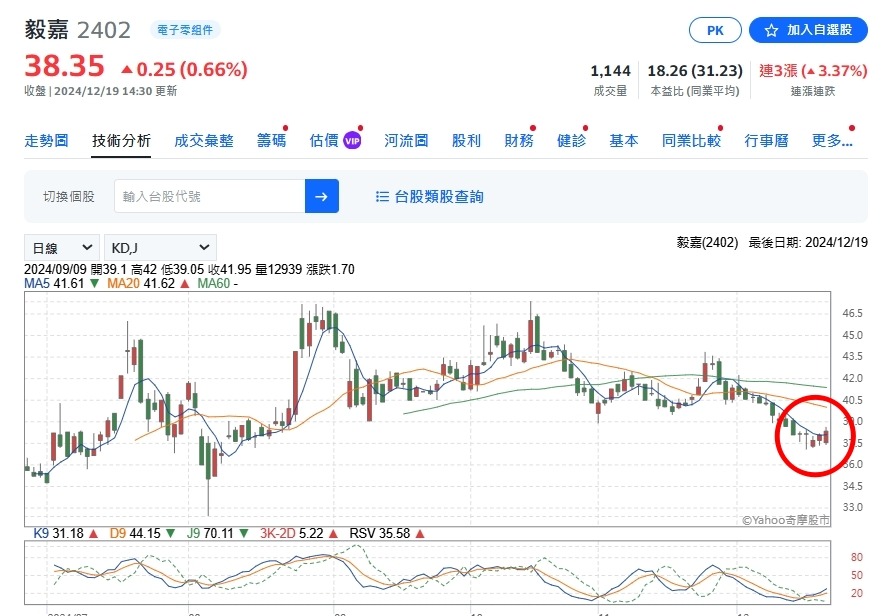Viewport: 881px width, 616px height.
Task: Go to the 河流圖 tab
Action: (x=406, y=141)
